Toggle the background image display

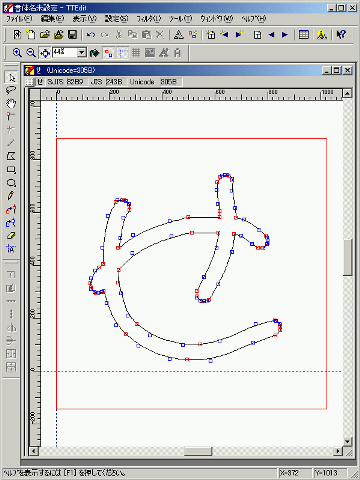coord(150,53)
